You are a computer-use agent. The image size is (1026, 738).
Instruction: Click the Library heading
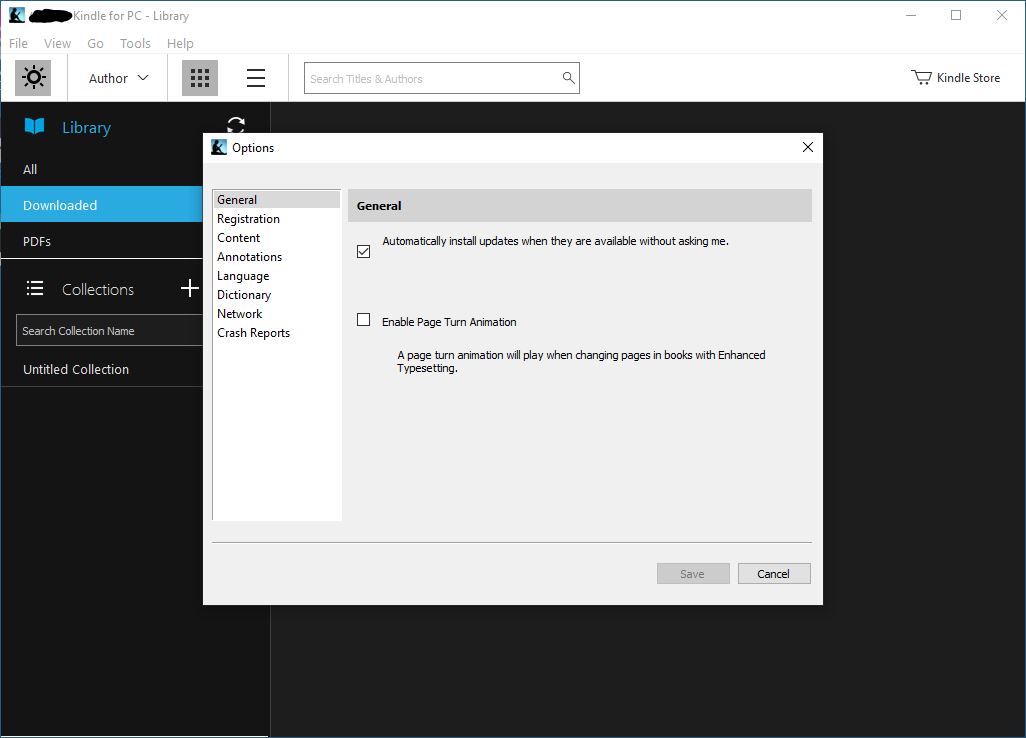point(86,127)
